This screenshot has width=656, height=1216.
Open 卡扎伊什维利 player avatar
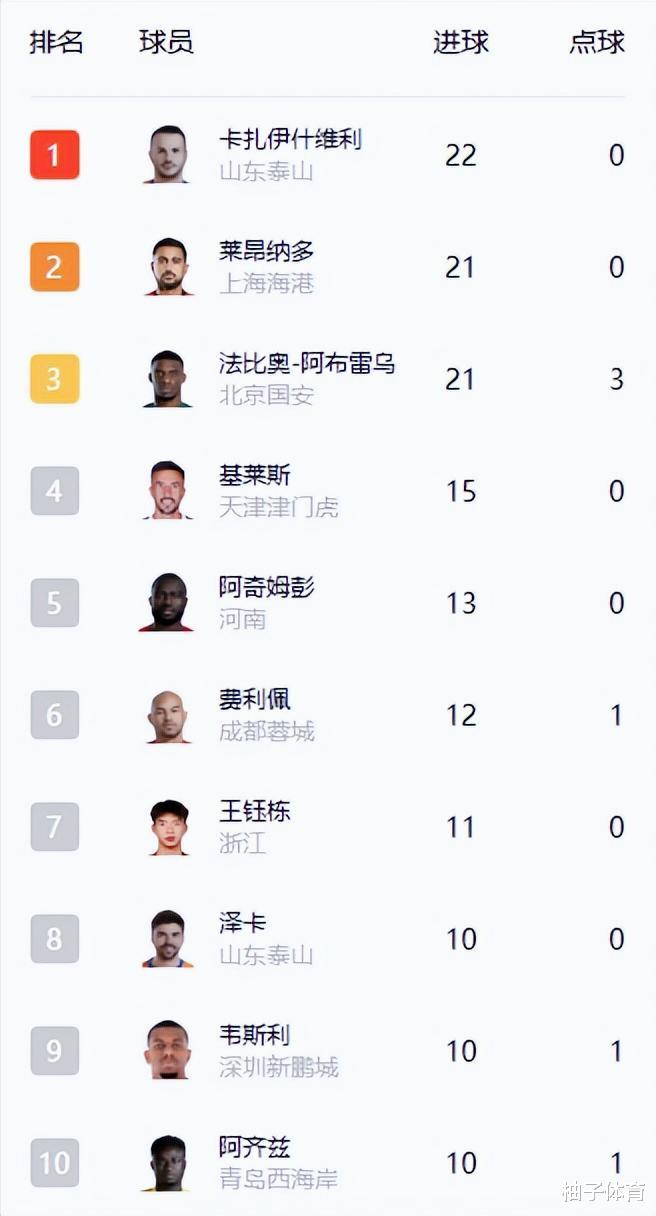pos(168,155)
